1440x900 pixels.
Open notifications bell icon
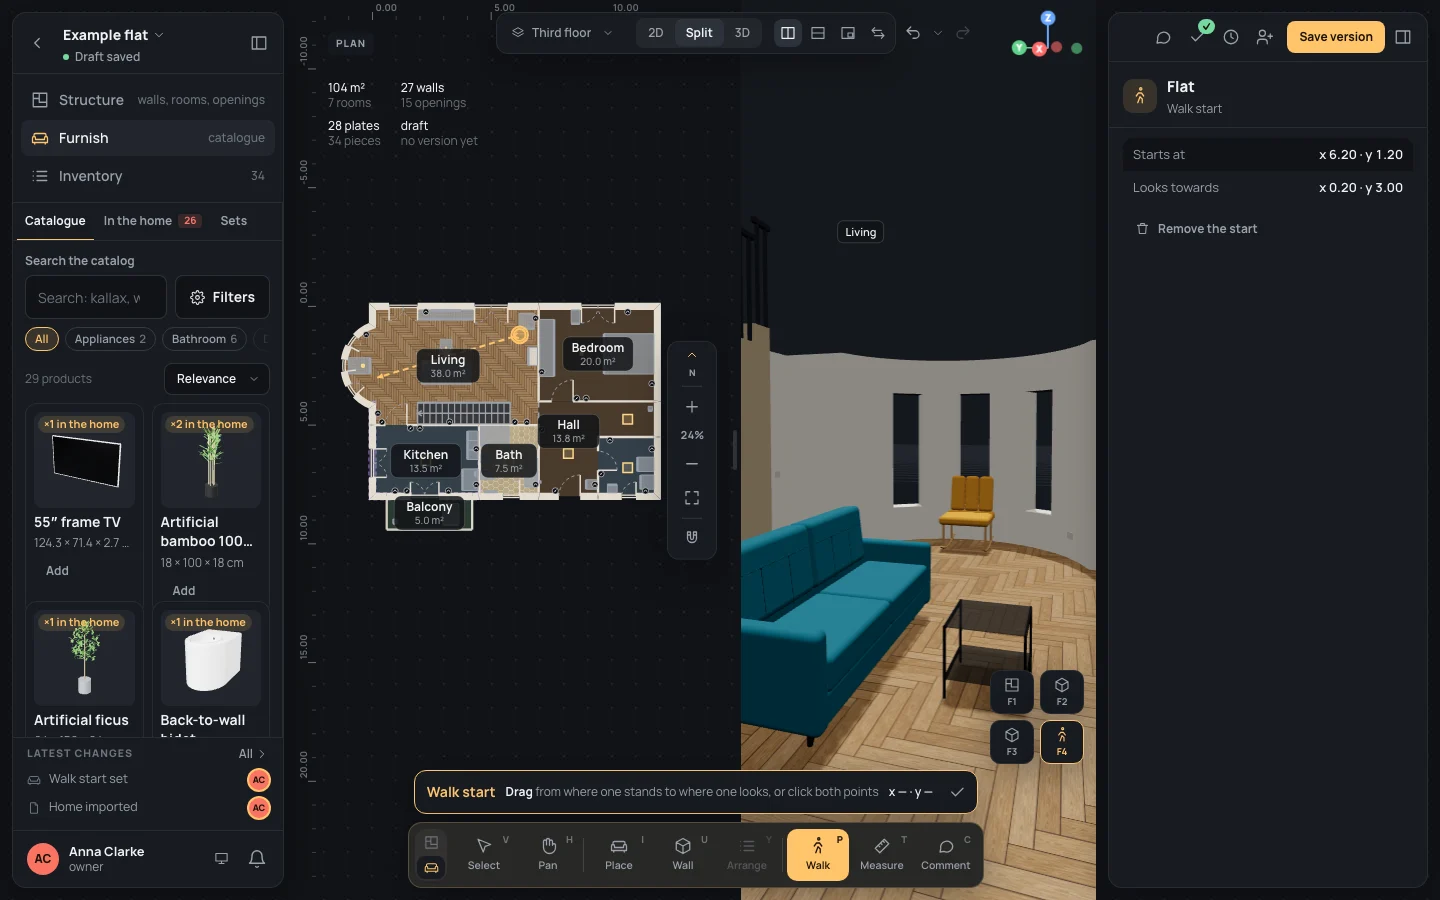pos(257,859)
